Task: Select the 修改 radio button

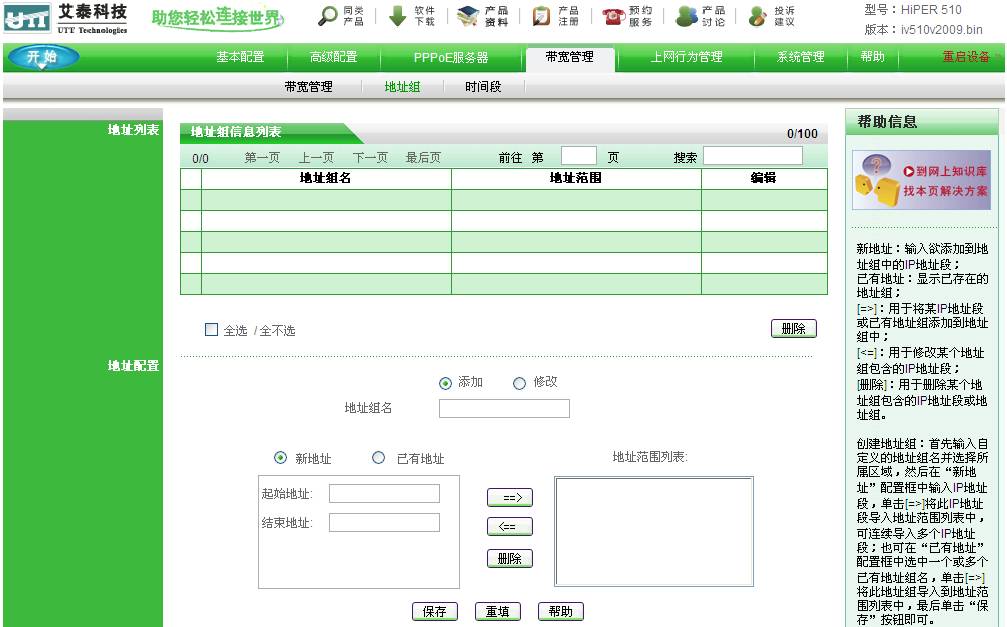Action: pyautogui.click(x=519, y=383)
